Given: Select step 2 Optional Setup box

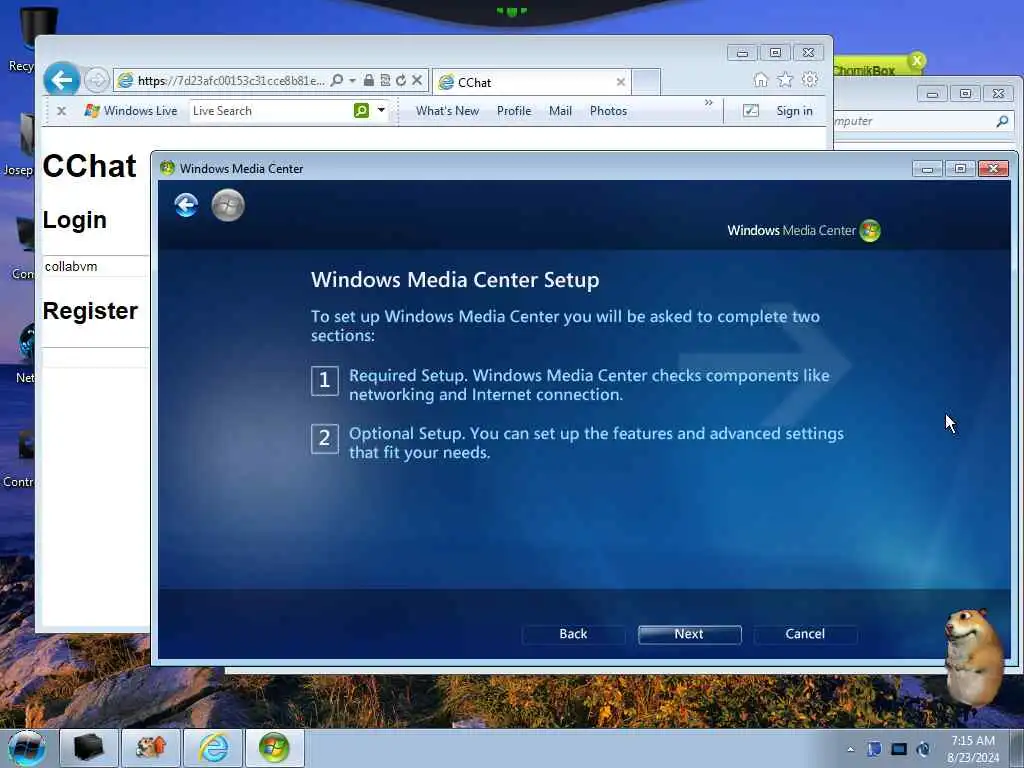Looking at the screenshot, I should pos(325,438).
